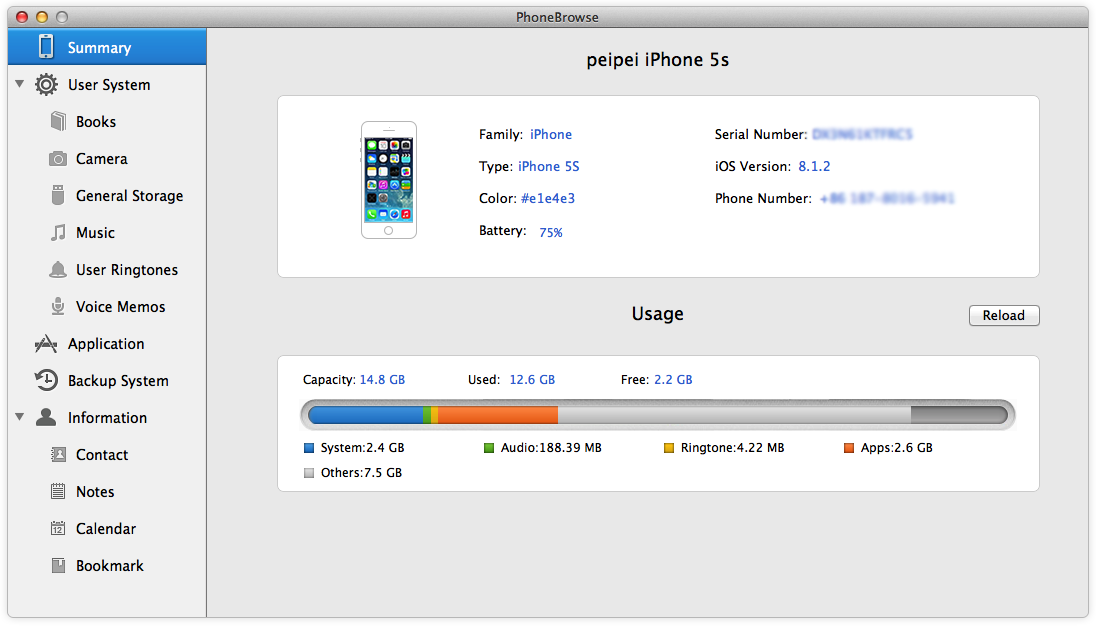The height and width of the screenshot is (626, 1096).
Task: Open the Application store icon
Action: point(46,344)
